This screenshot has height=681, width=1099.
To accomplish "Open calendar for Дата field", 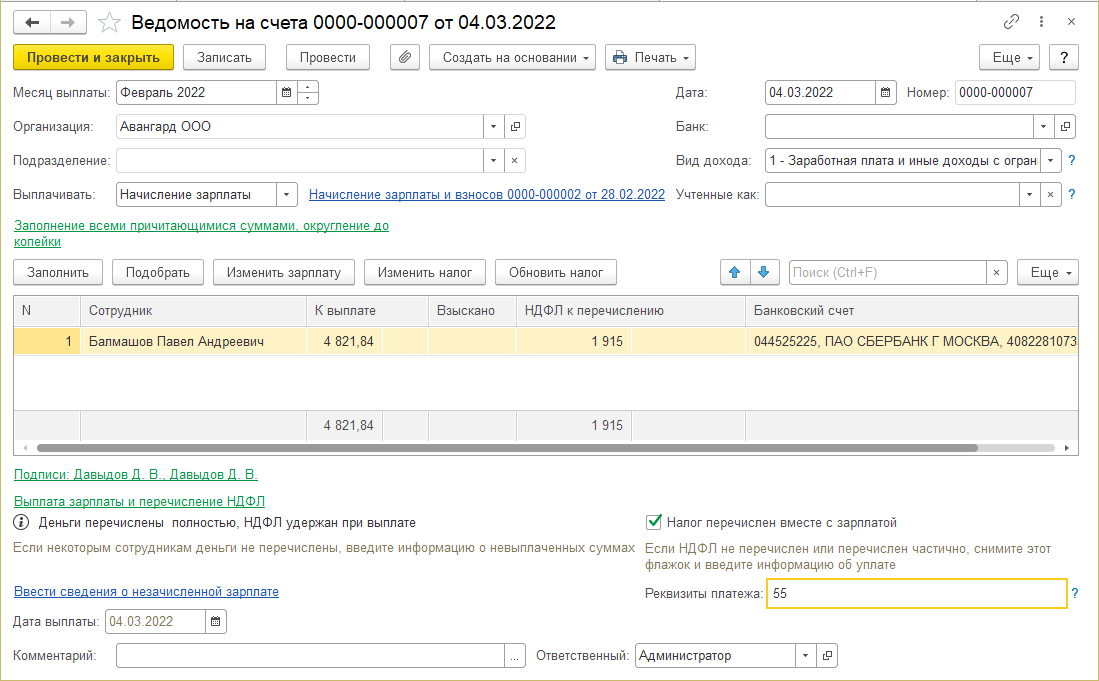I will [x=886, y=93].
